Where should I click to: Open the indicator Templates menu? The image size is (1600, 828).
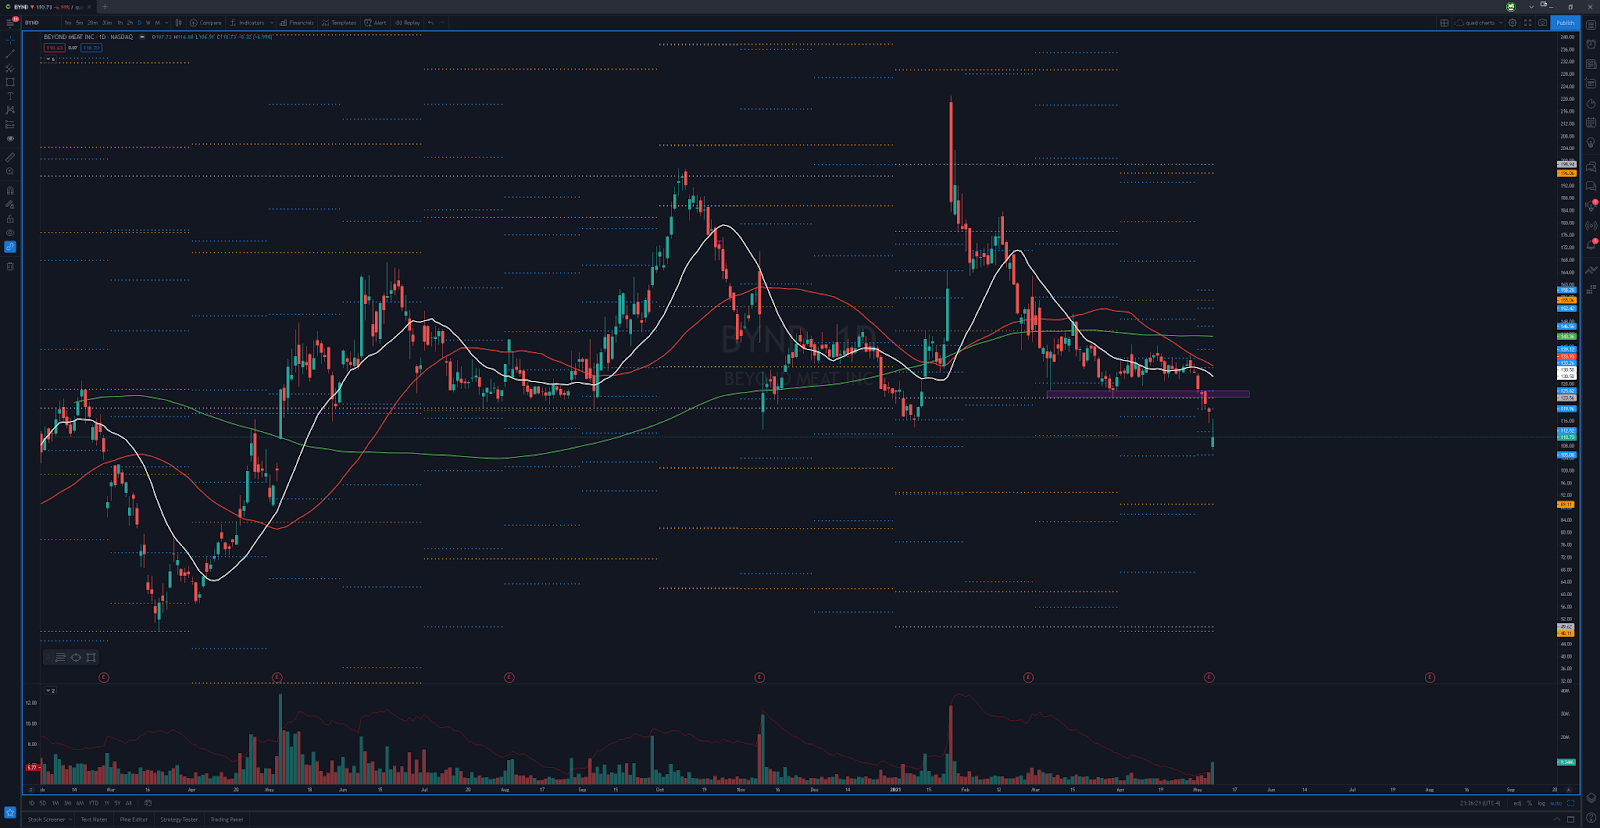click(x=339, y=22)
